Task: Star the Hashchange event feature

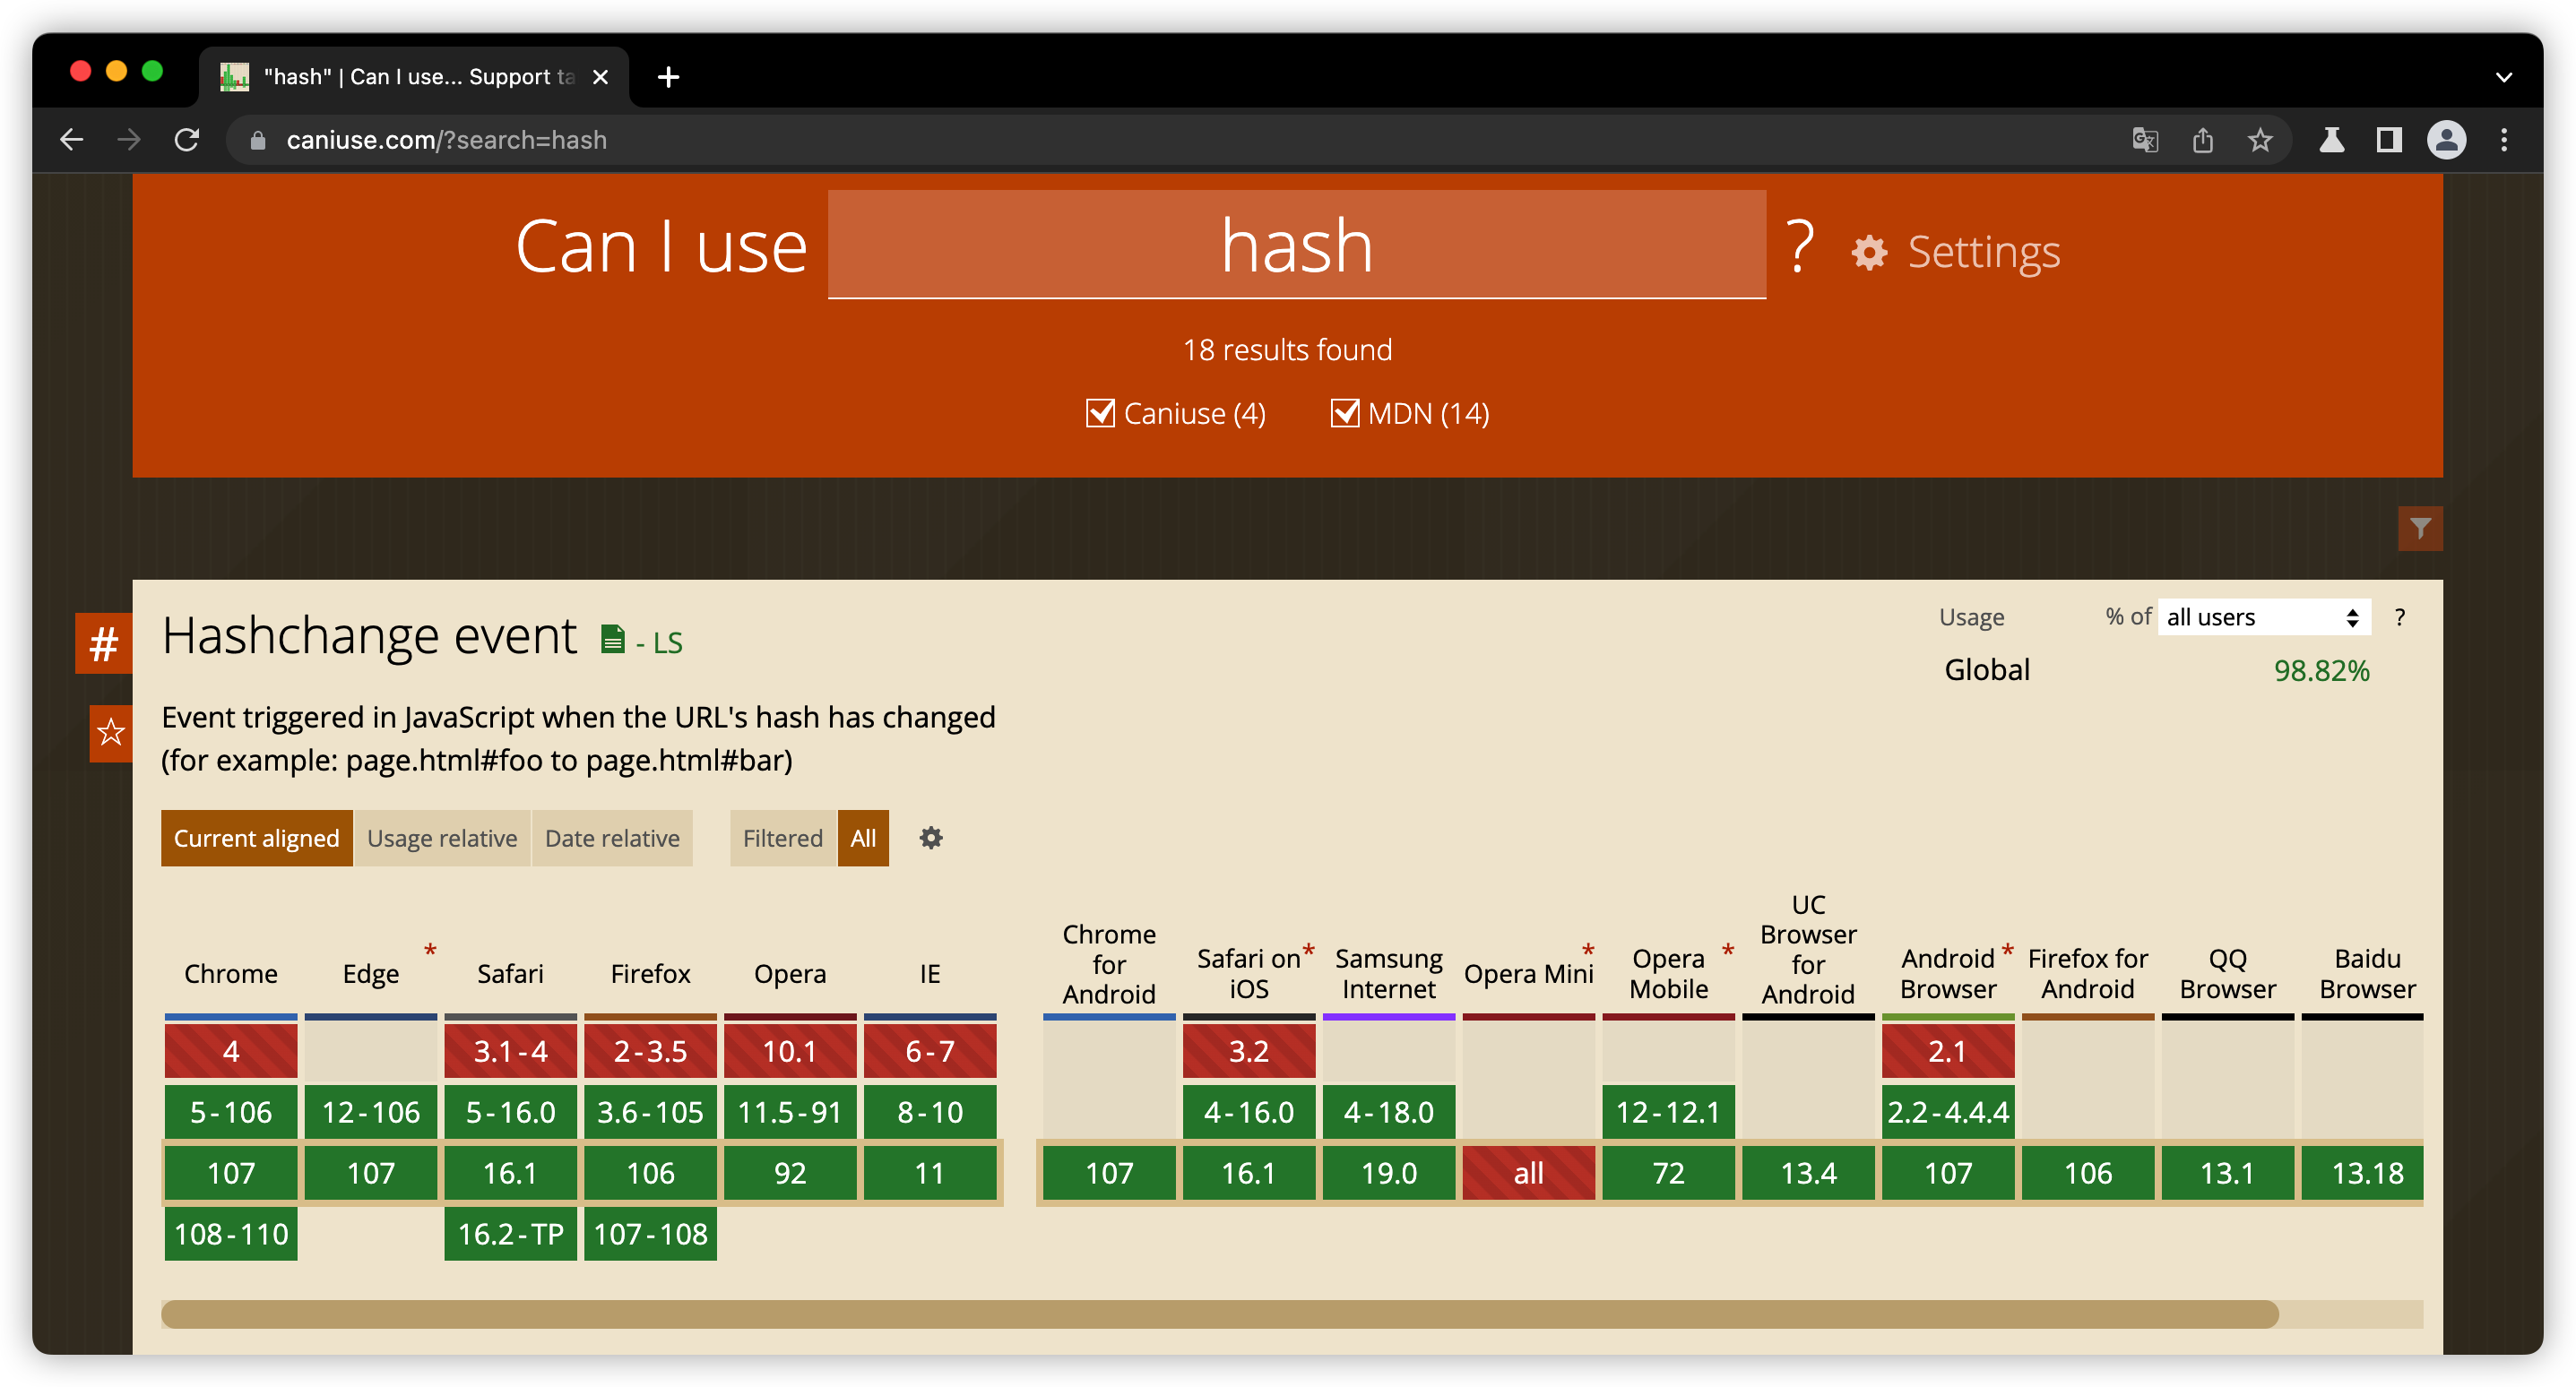Action: point(110,733)
